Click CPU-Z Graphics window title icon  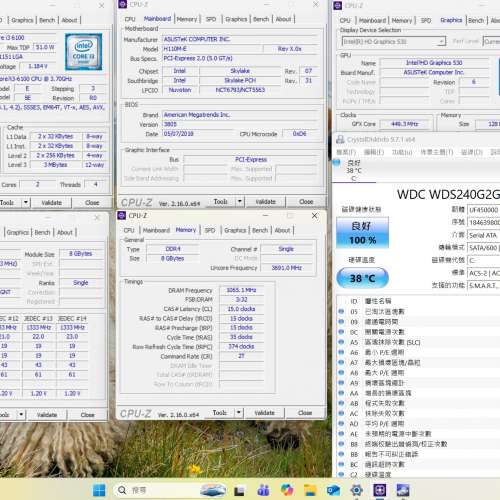[337, 5]
